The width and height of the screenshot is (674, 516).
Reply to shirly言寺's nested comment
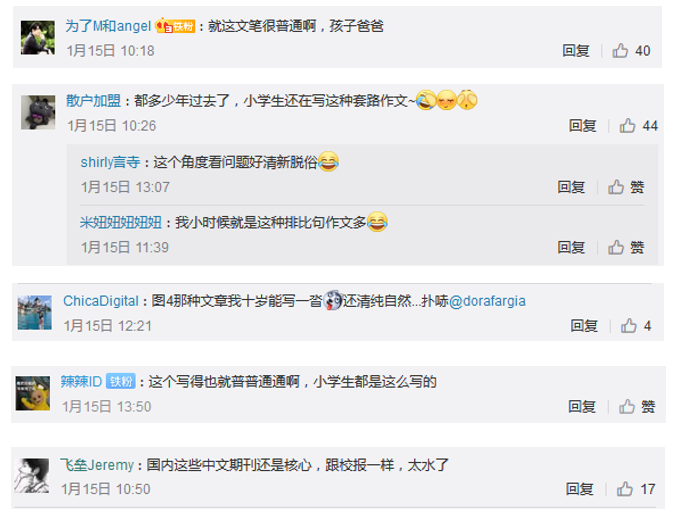pyautogui.click(x=571, y=187)
